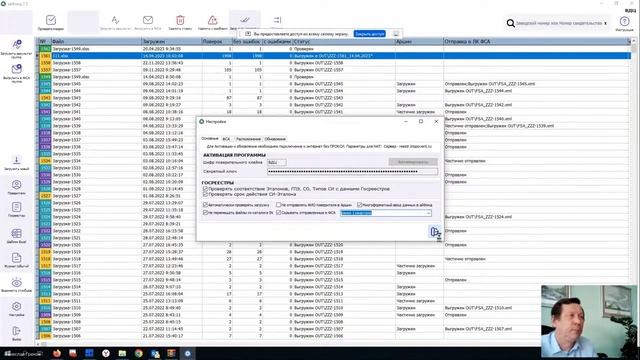This screenshot has height=360, width=640.
Task: Open Chrome from the taskbar
Action: tap(138, 353)
